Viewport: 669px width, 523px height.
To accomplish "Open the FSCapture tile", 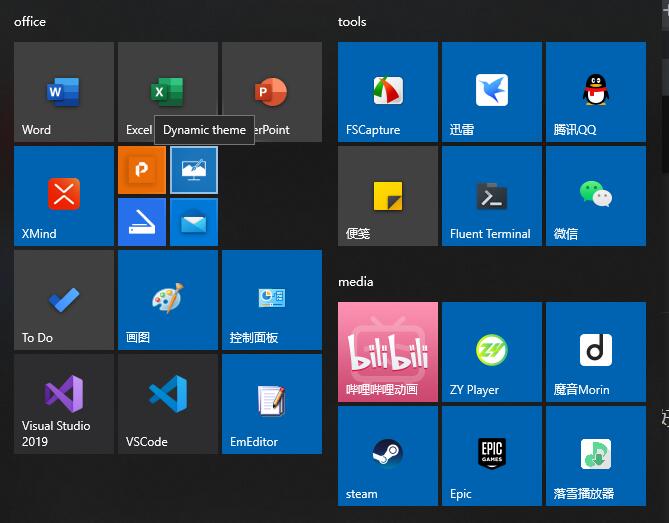I will tap(387, 92).
